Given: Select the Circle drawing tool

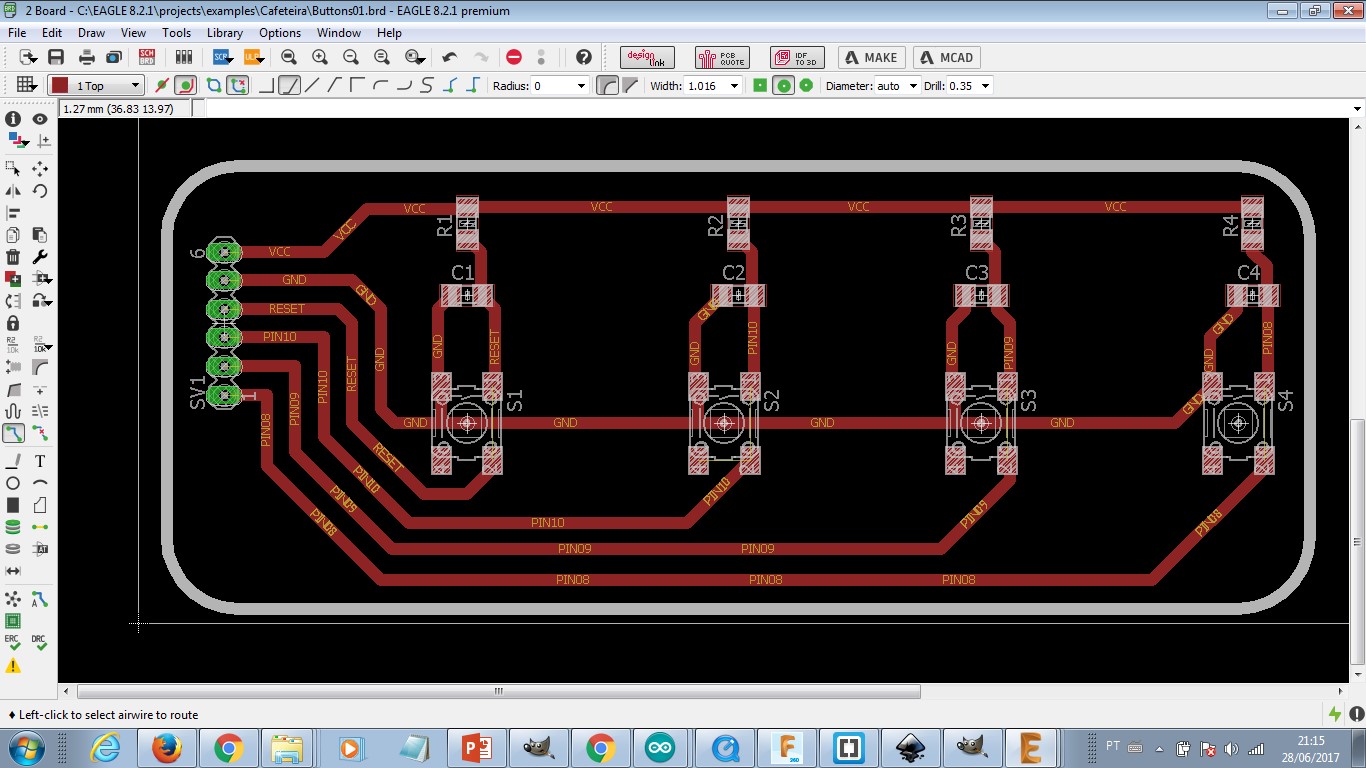Looking at the screenshot, I should pyautogui.click(x=14, y=483).
